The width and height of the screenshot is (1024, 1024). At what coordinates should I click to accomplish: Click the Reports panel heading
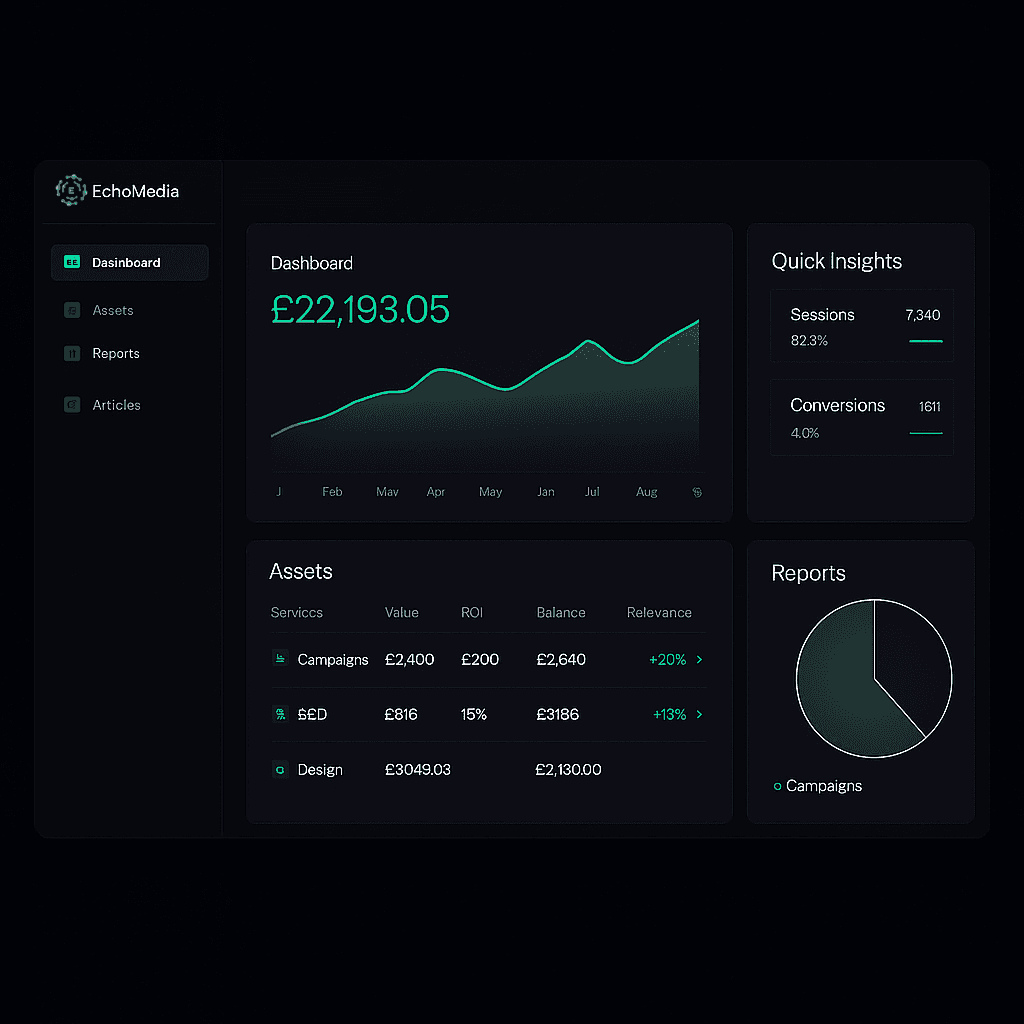[808, 573]
